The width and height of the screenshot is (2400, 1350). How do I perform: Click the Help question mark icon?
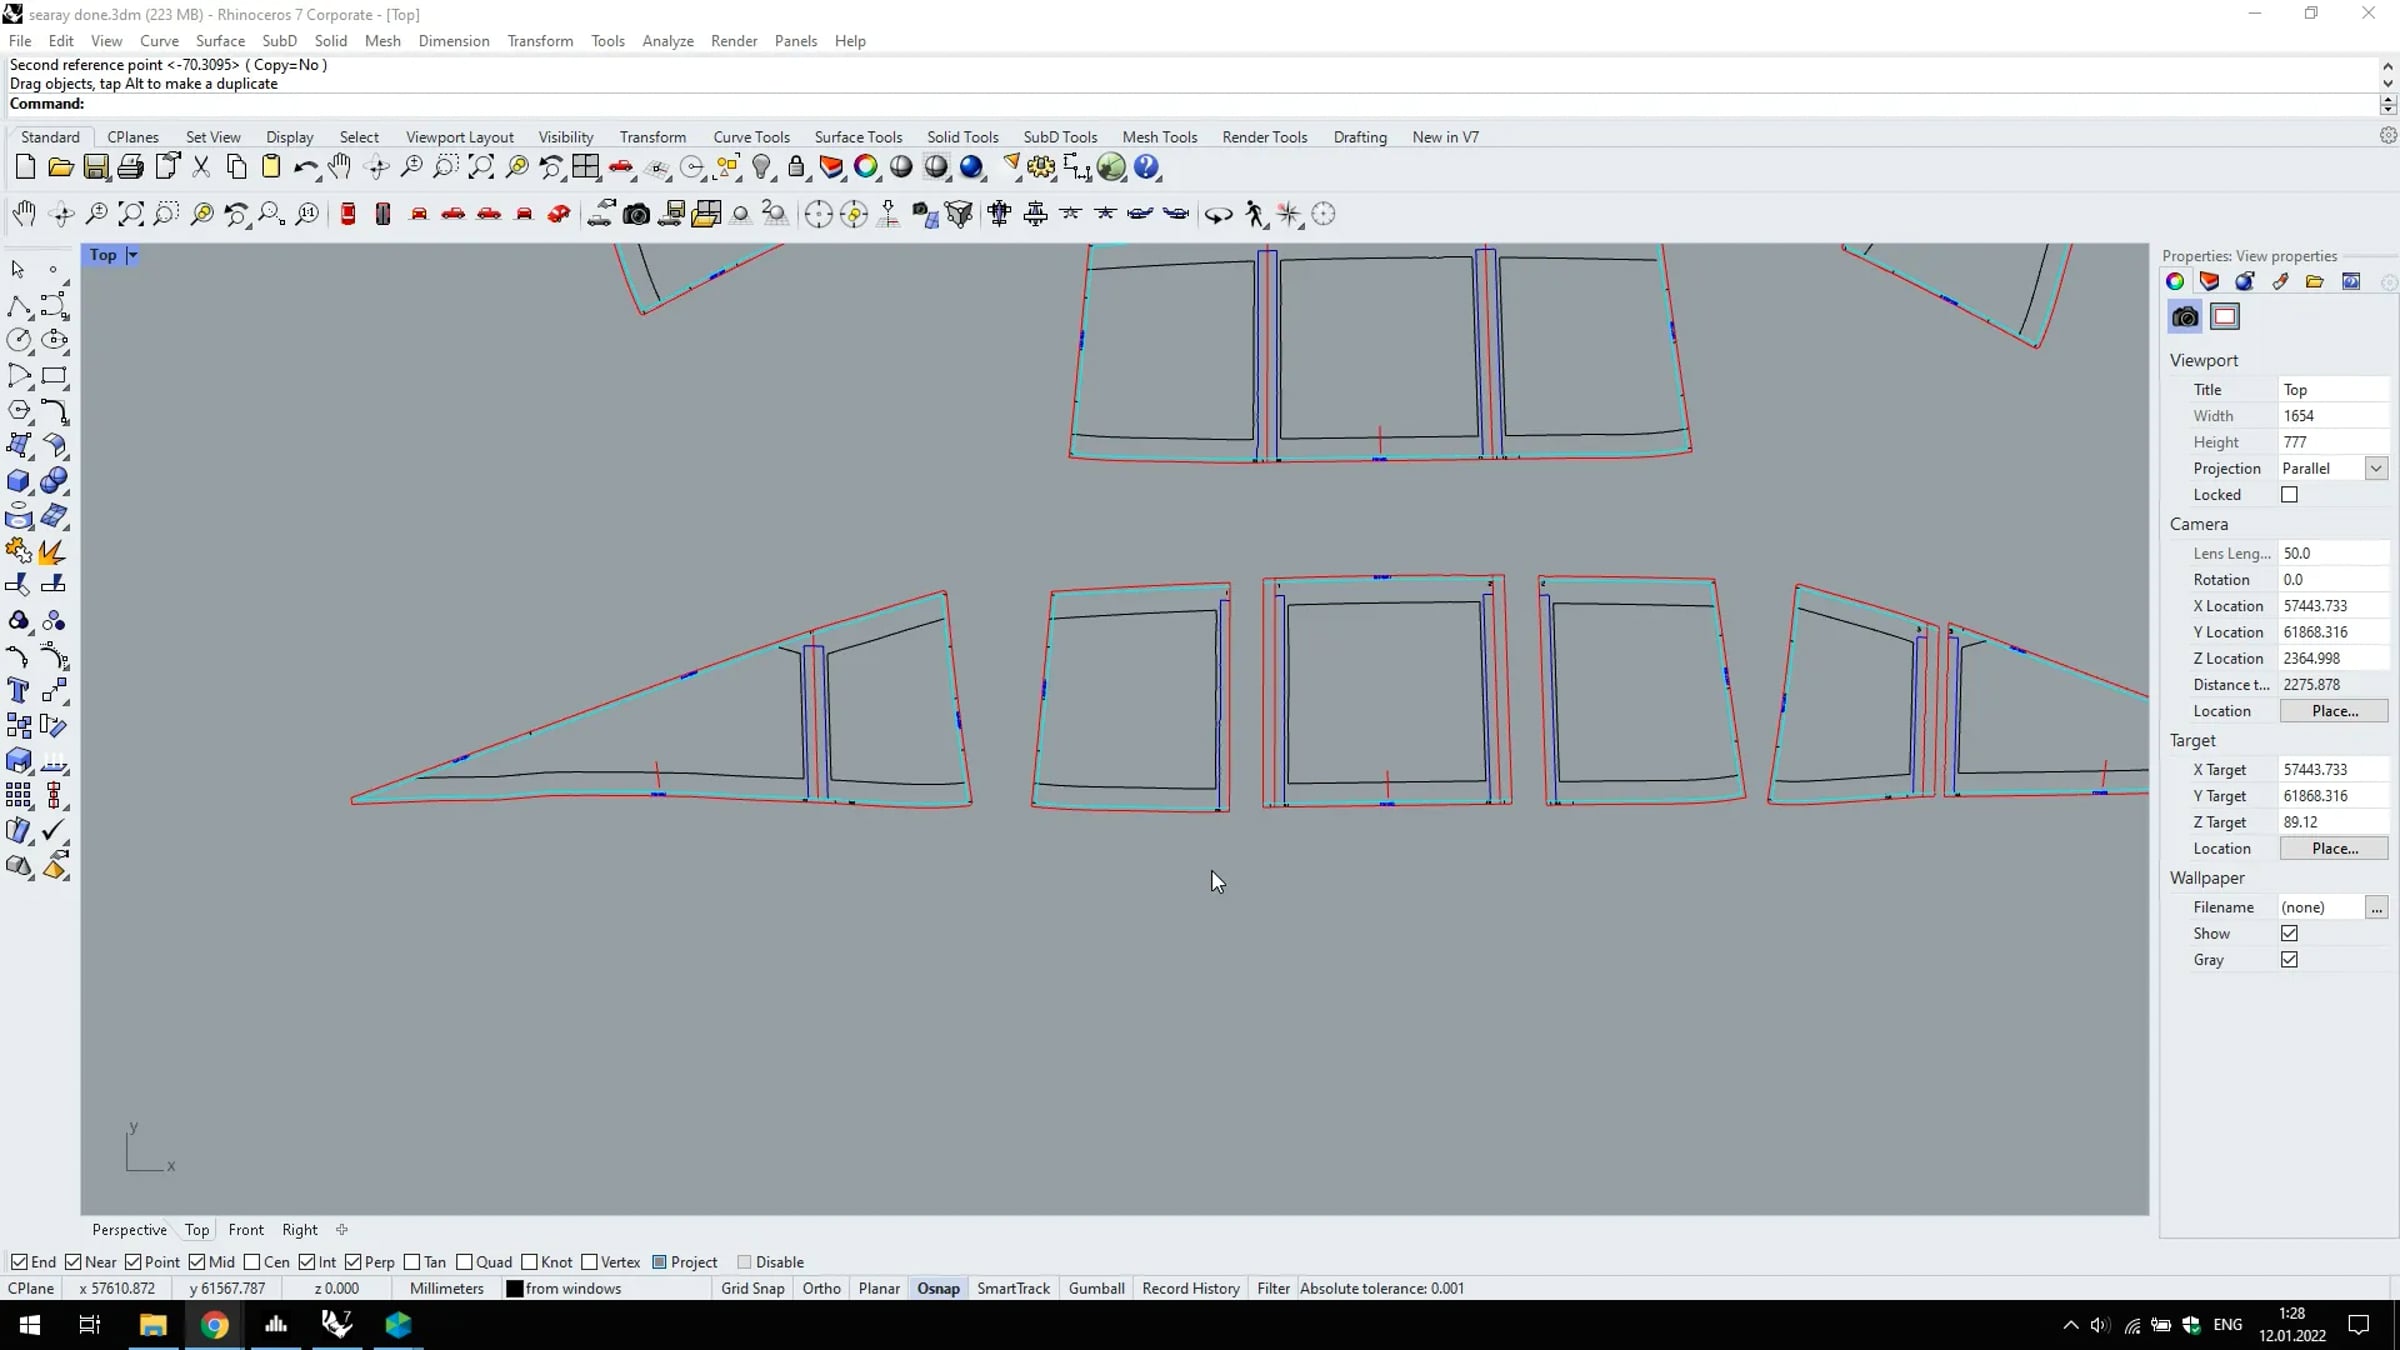[x=1146, y=167]
